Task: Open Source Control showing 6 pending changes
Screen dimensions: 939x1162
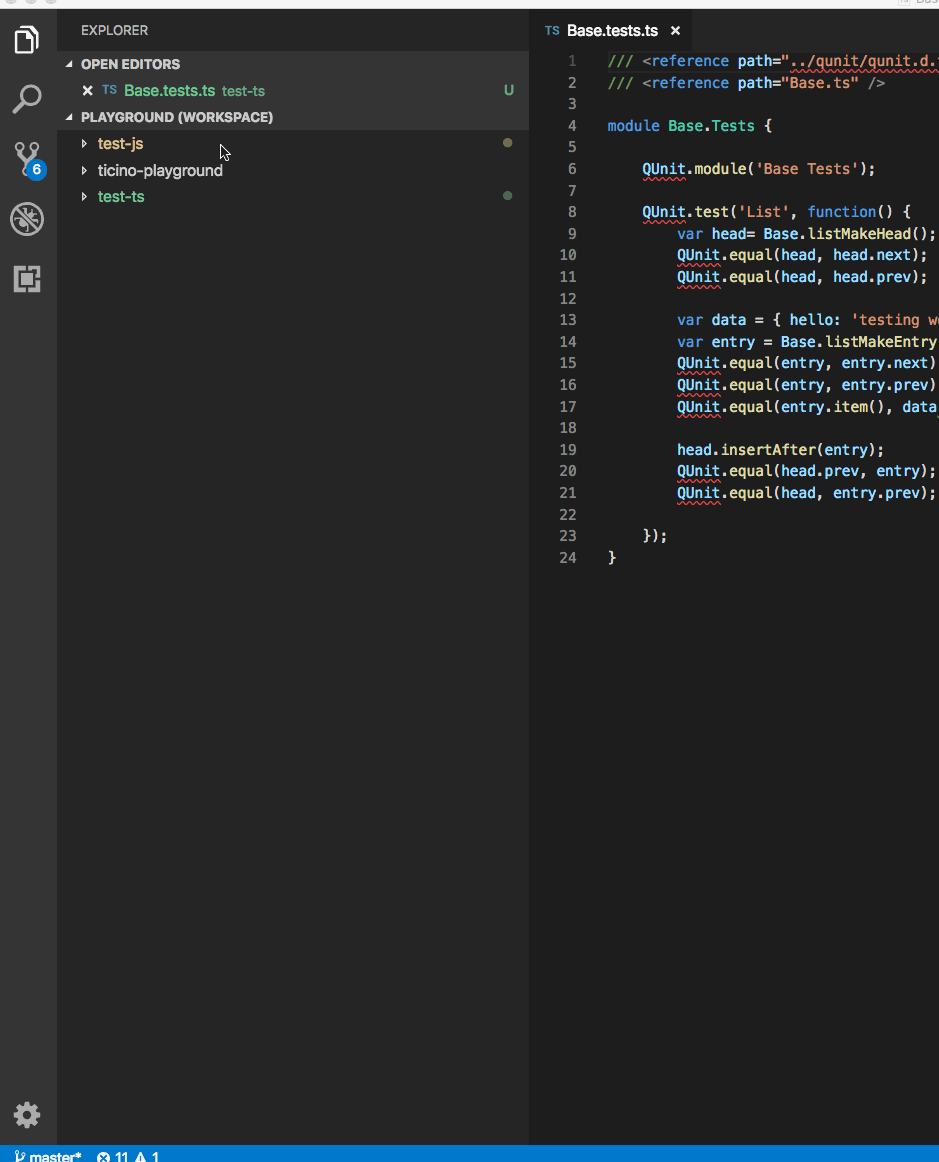Action: coord(26,159)
